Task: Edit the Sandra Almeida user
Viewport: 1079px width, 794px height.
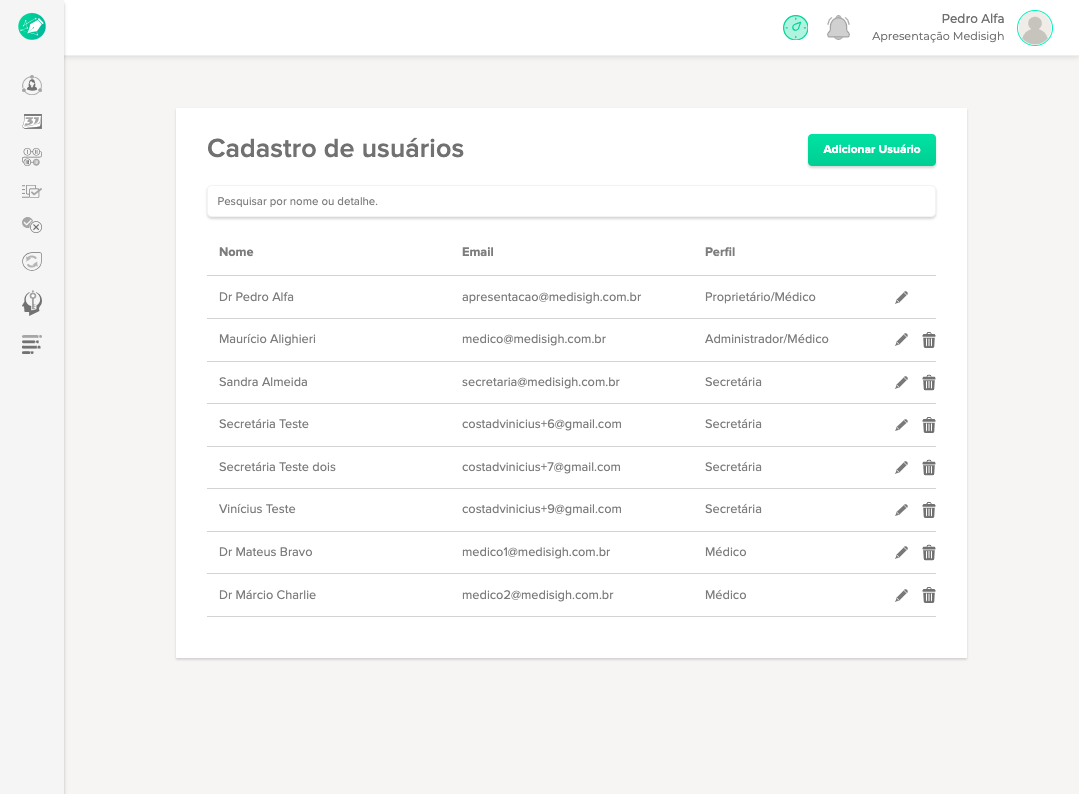Action: click(901, 383)
